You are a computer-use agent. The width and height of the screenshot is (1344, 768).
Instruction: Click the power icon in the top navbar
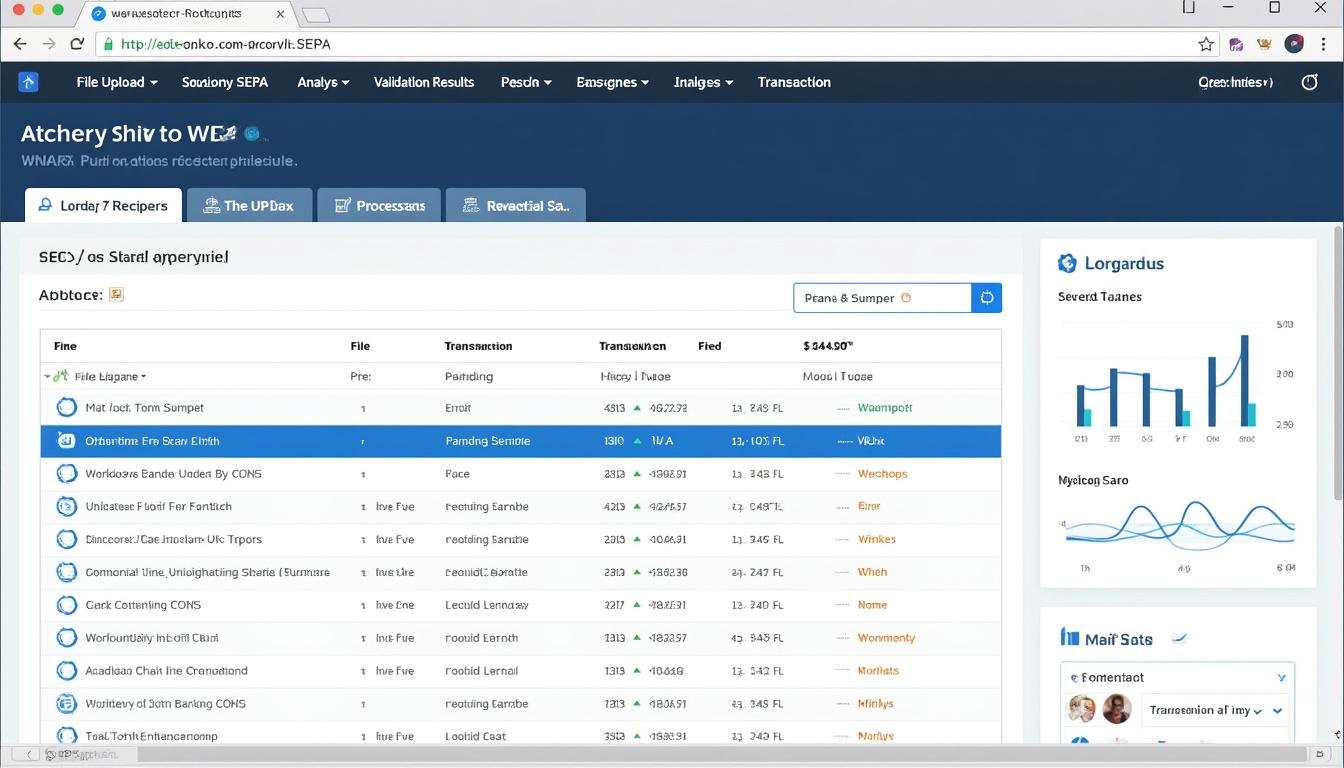pos(1309,82)
